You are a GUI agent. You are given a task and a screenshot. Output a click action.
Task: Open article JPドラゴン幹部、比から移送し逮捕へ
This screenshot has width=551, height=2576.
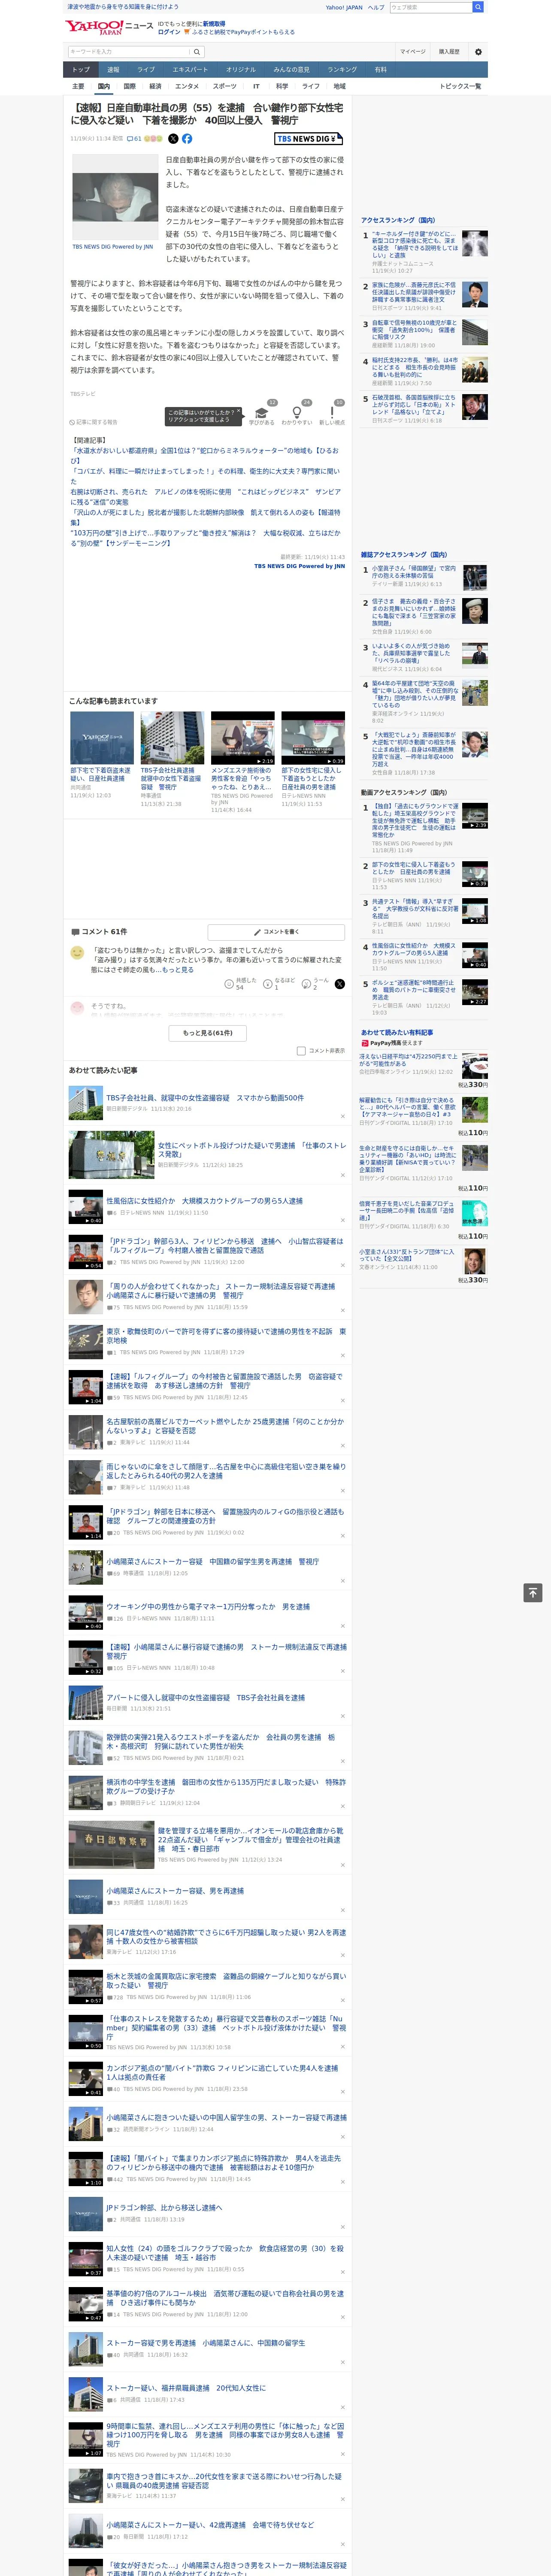click(164, 2207)
